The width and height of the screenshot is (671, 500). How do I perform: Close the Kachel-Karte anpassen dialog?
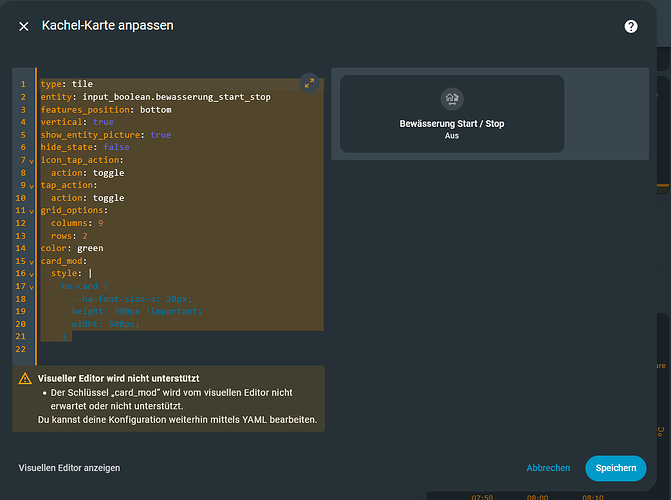coord(24,26)
